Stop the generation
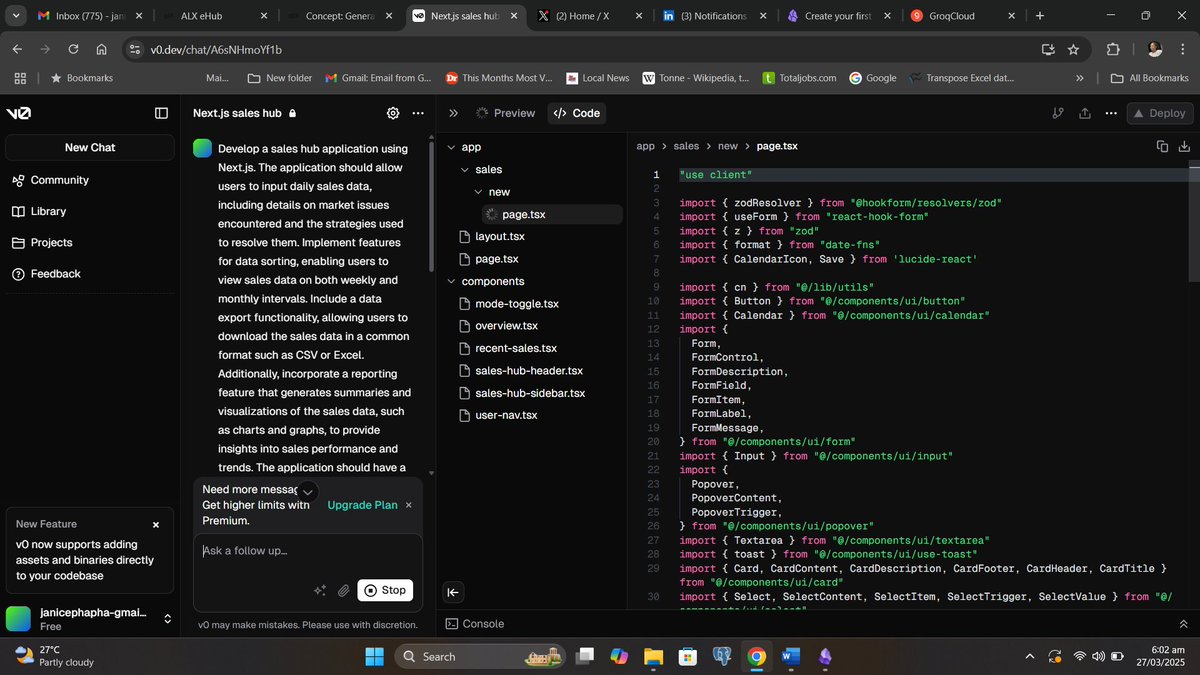The height and width of the screenshot is (675, 1200). tap(385, 590)
